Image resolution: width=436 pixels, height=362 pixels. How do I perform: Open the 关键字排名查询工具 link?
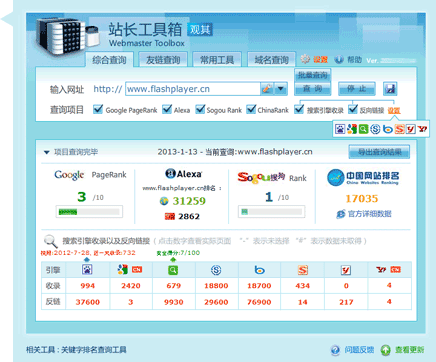tap(94, 350)
